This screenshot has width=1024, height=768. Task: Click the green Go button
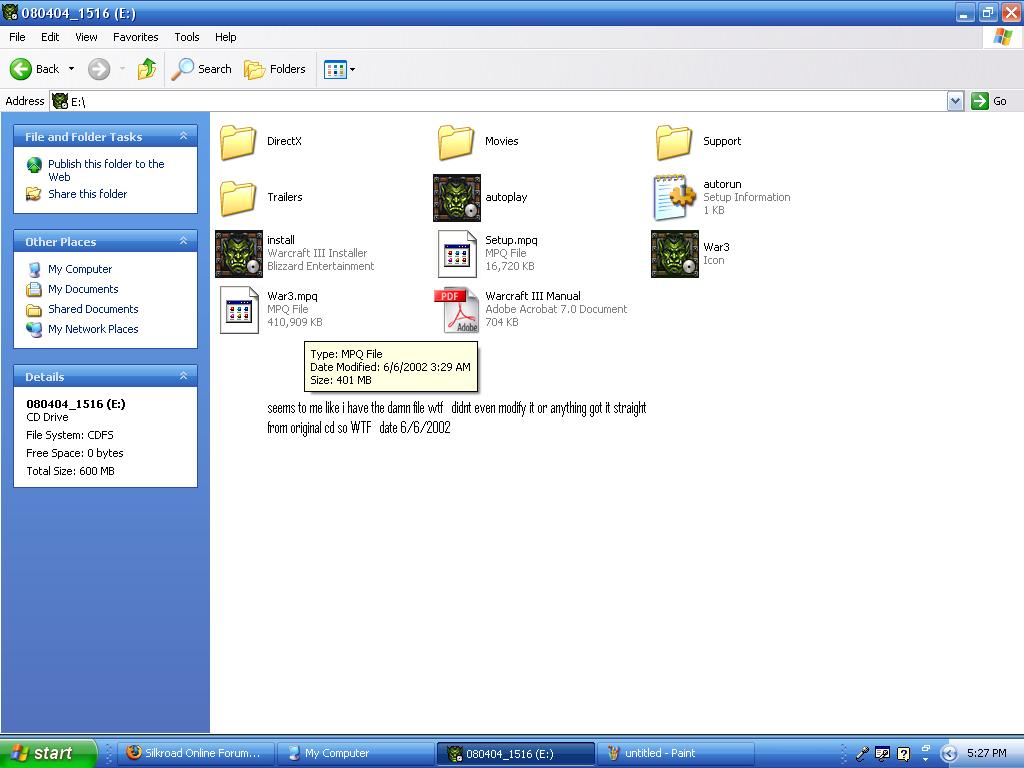[989, 101]
